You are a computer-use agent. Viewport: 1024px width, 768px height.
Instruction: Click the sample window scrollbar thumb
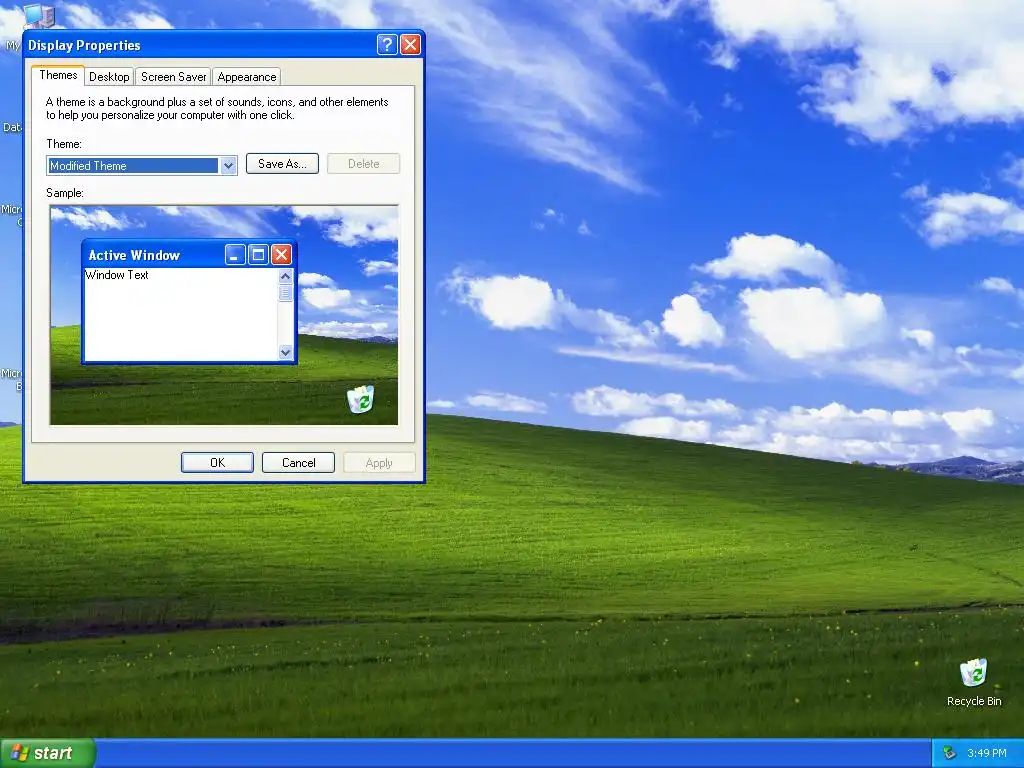(x=285, y=293)
